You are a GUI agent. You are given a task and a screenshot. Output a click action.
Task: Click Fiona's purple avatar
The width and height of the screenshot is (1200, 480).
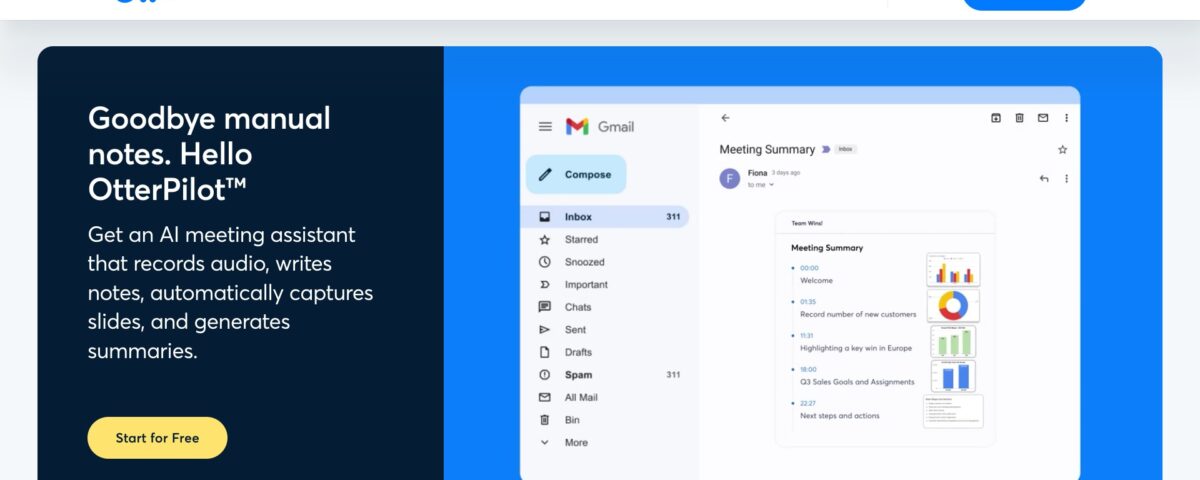point(730,179)
